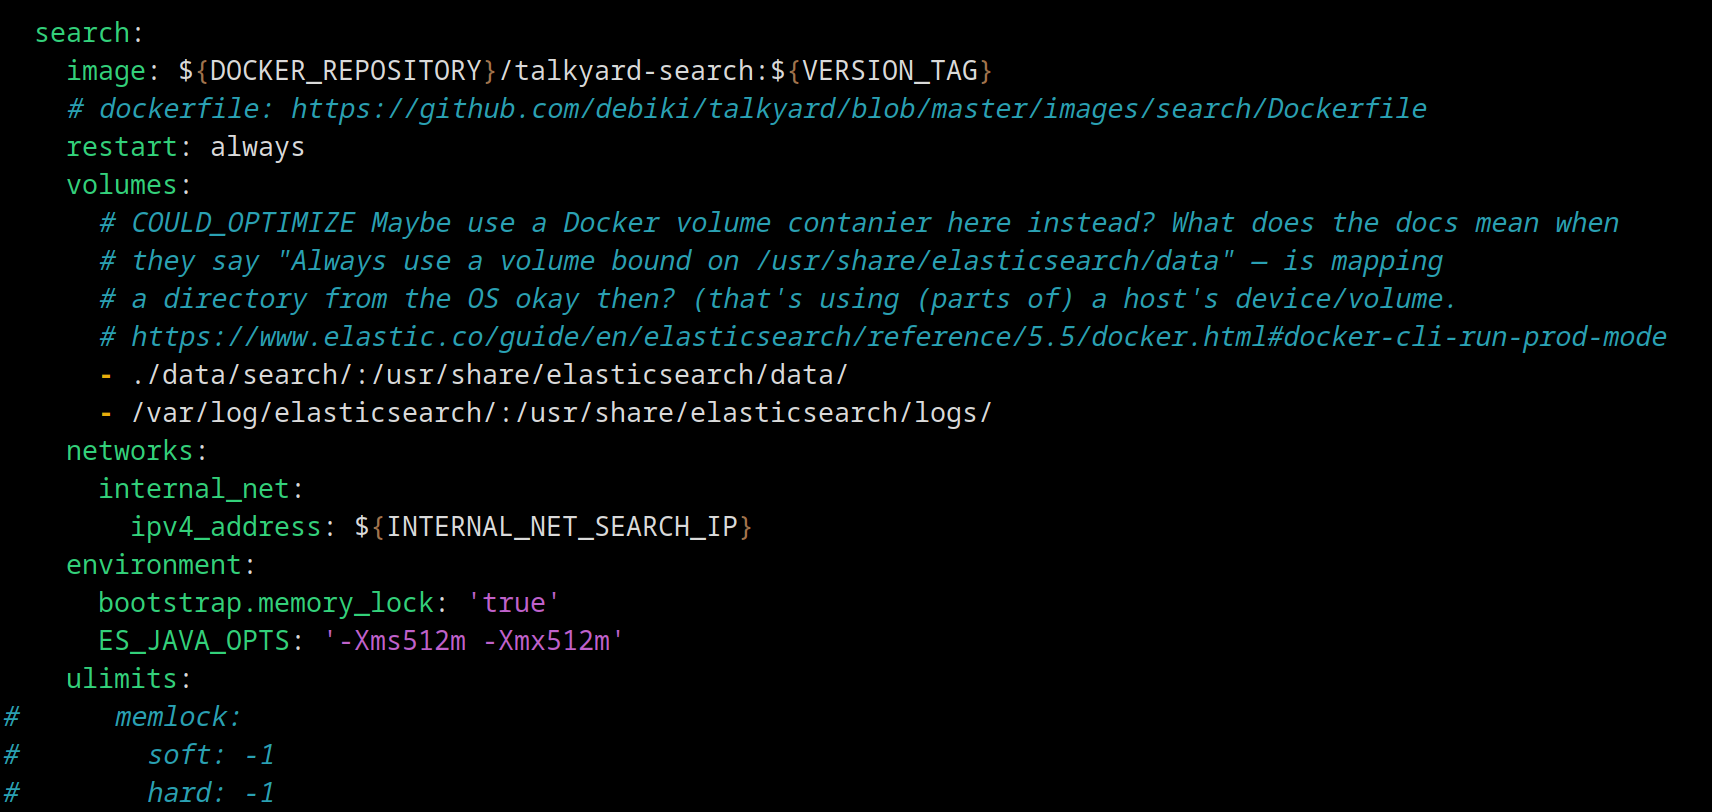
Task: Click the '-Xms512m -Xmx512m' string value
Action: [x=474, y=641]
